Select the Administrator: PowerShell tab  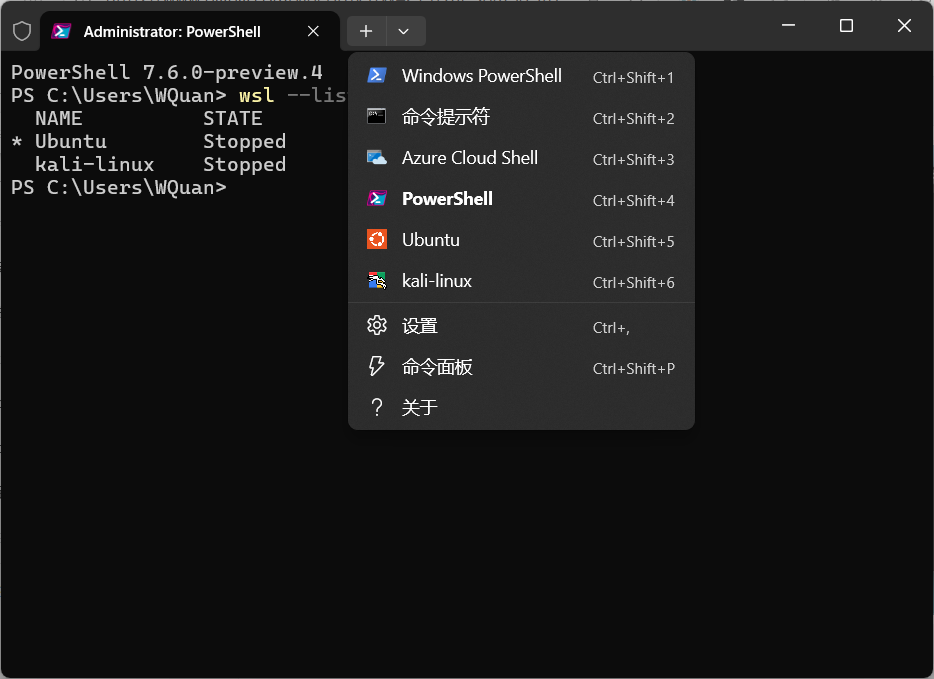coord(172,31)
